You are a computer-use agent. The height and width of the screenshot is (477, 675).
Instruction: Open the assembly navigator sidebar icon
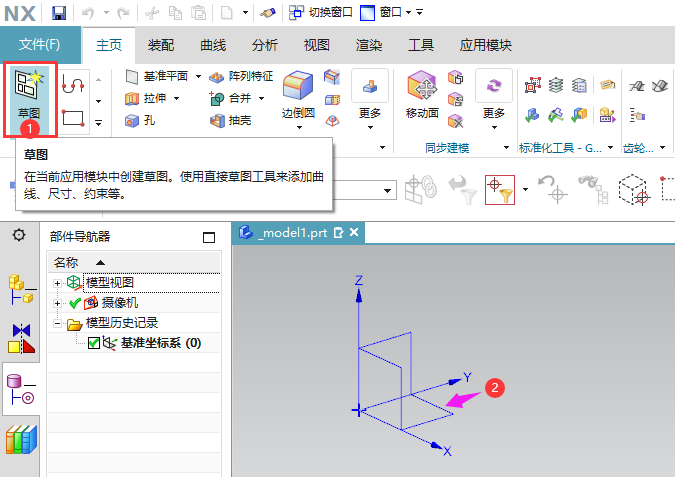21,287
